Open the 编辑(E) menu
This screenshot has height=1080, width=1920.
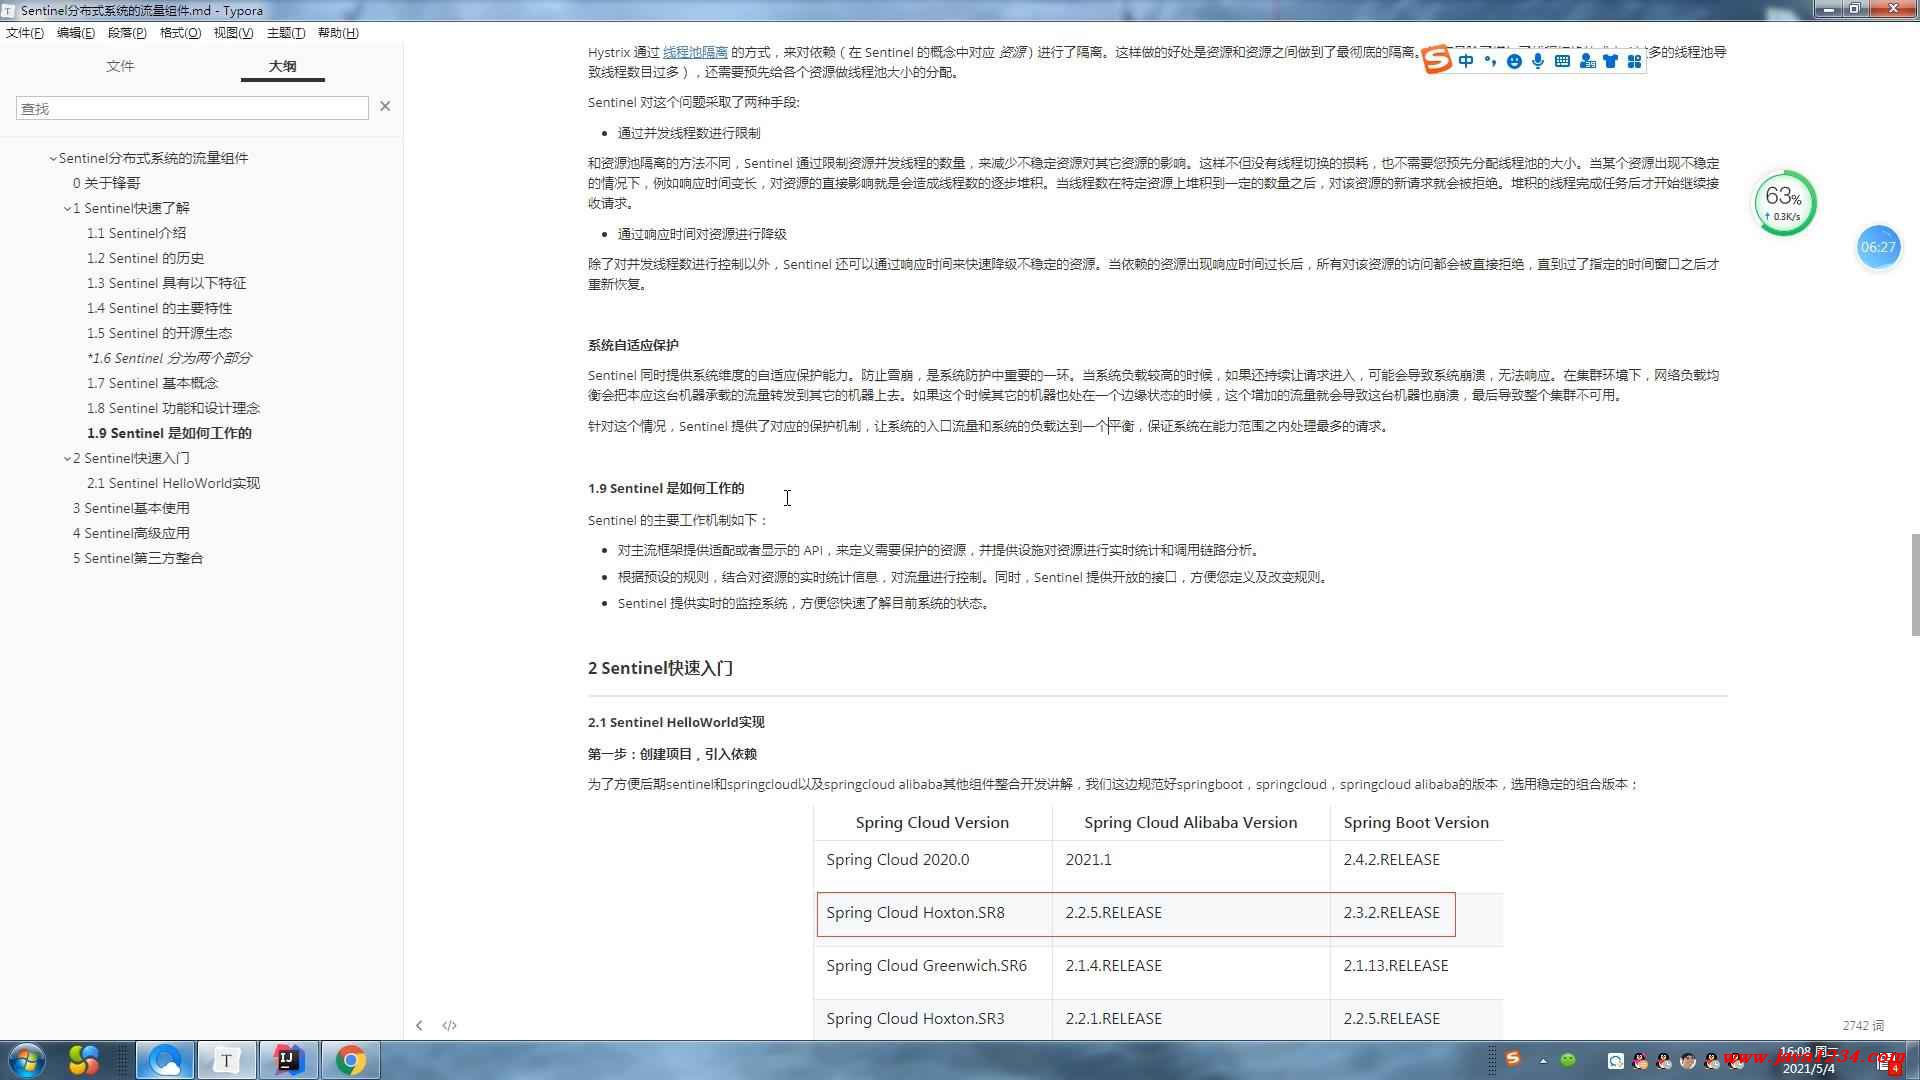click(76, 32)
